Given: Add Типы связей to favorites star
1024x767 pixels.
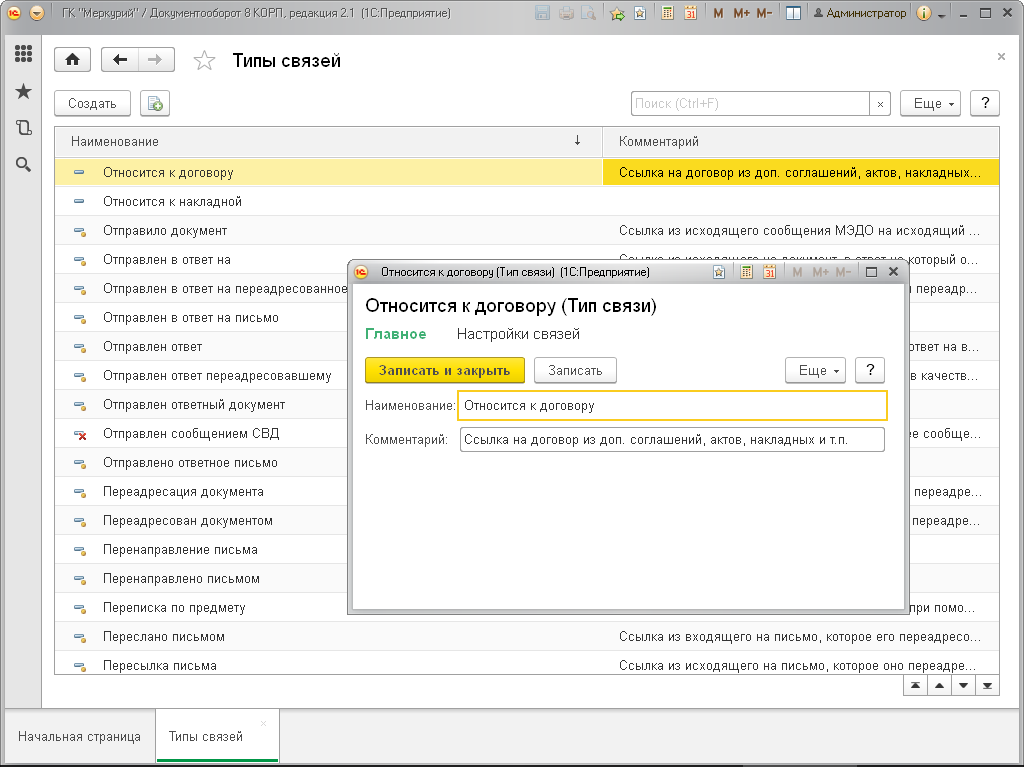Looking at the screenshot, I should tap(204, 61).
